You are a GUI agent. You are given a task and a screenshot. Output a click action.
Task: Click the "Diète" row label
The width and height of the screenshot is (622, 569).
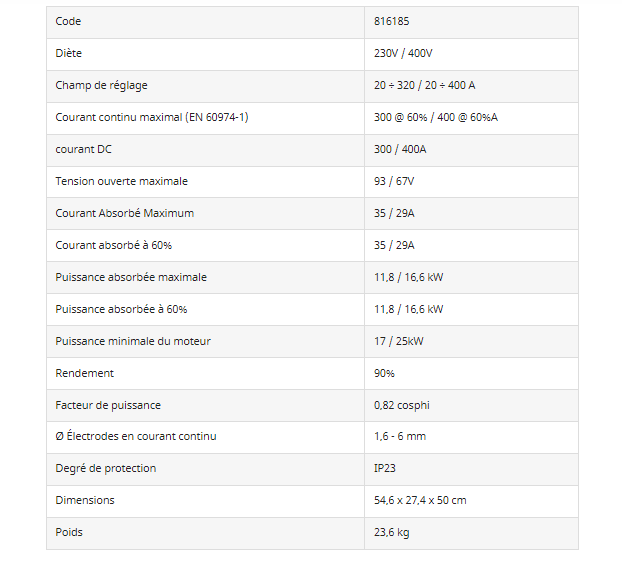tap(69, 54)
